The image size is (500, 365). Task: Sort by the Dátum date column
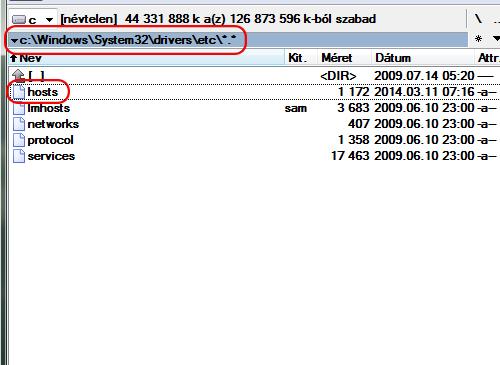click(423, 58)
